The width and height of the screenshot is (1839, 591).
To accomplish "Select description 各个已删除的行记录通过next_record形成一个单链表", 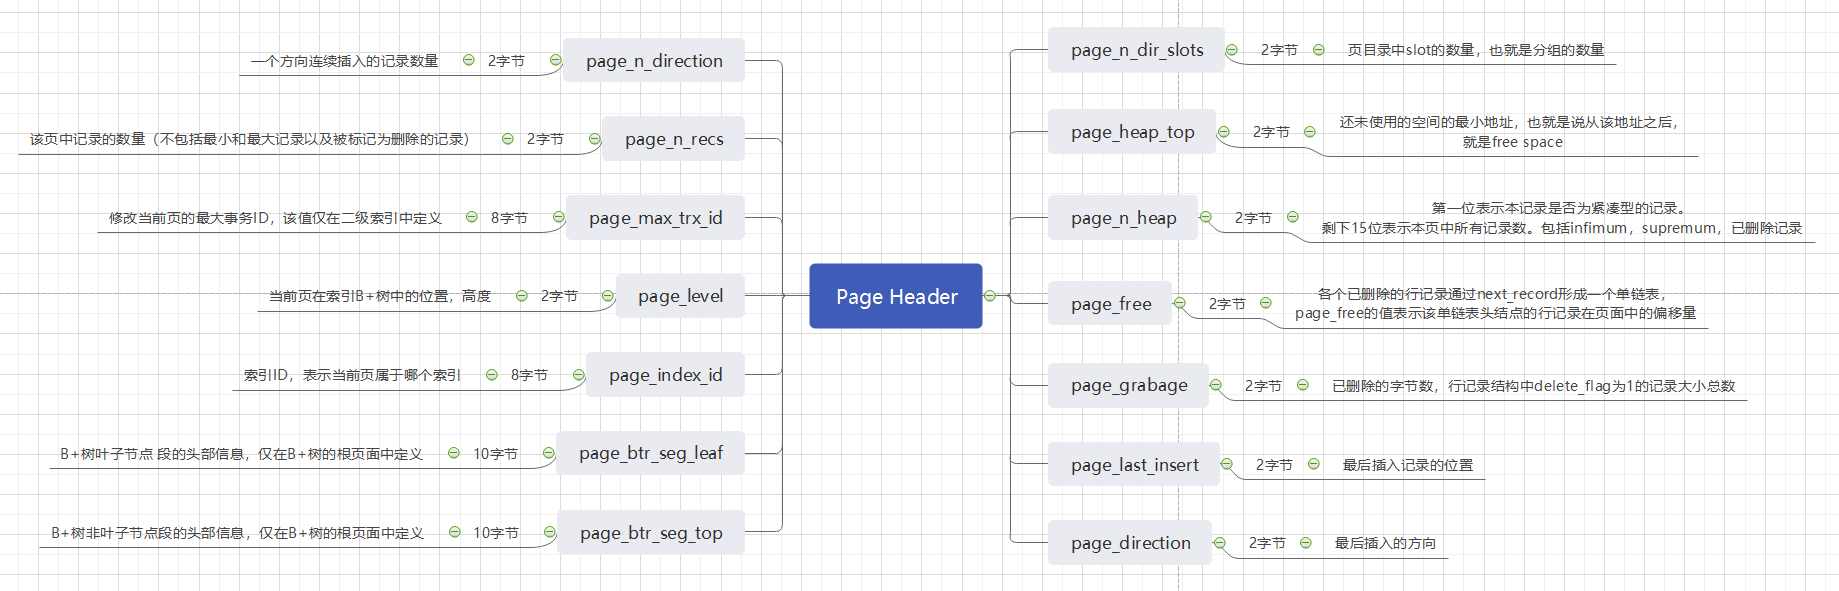I will click(x=1495, y=303).
